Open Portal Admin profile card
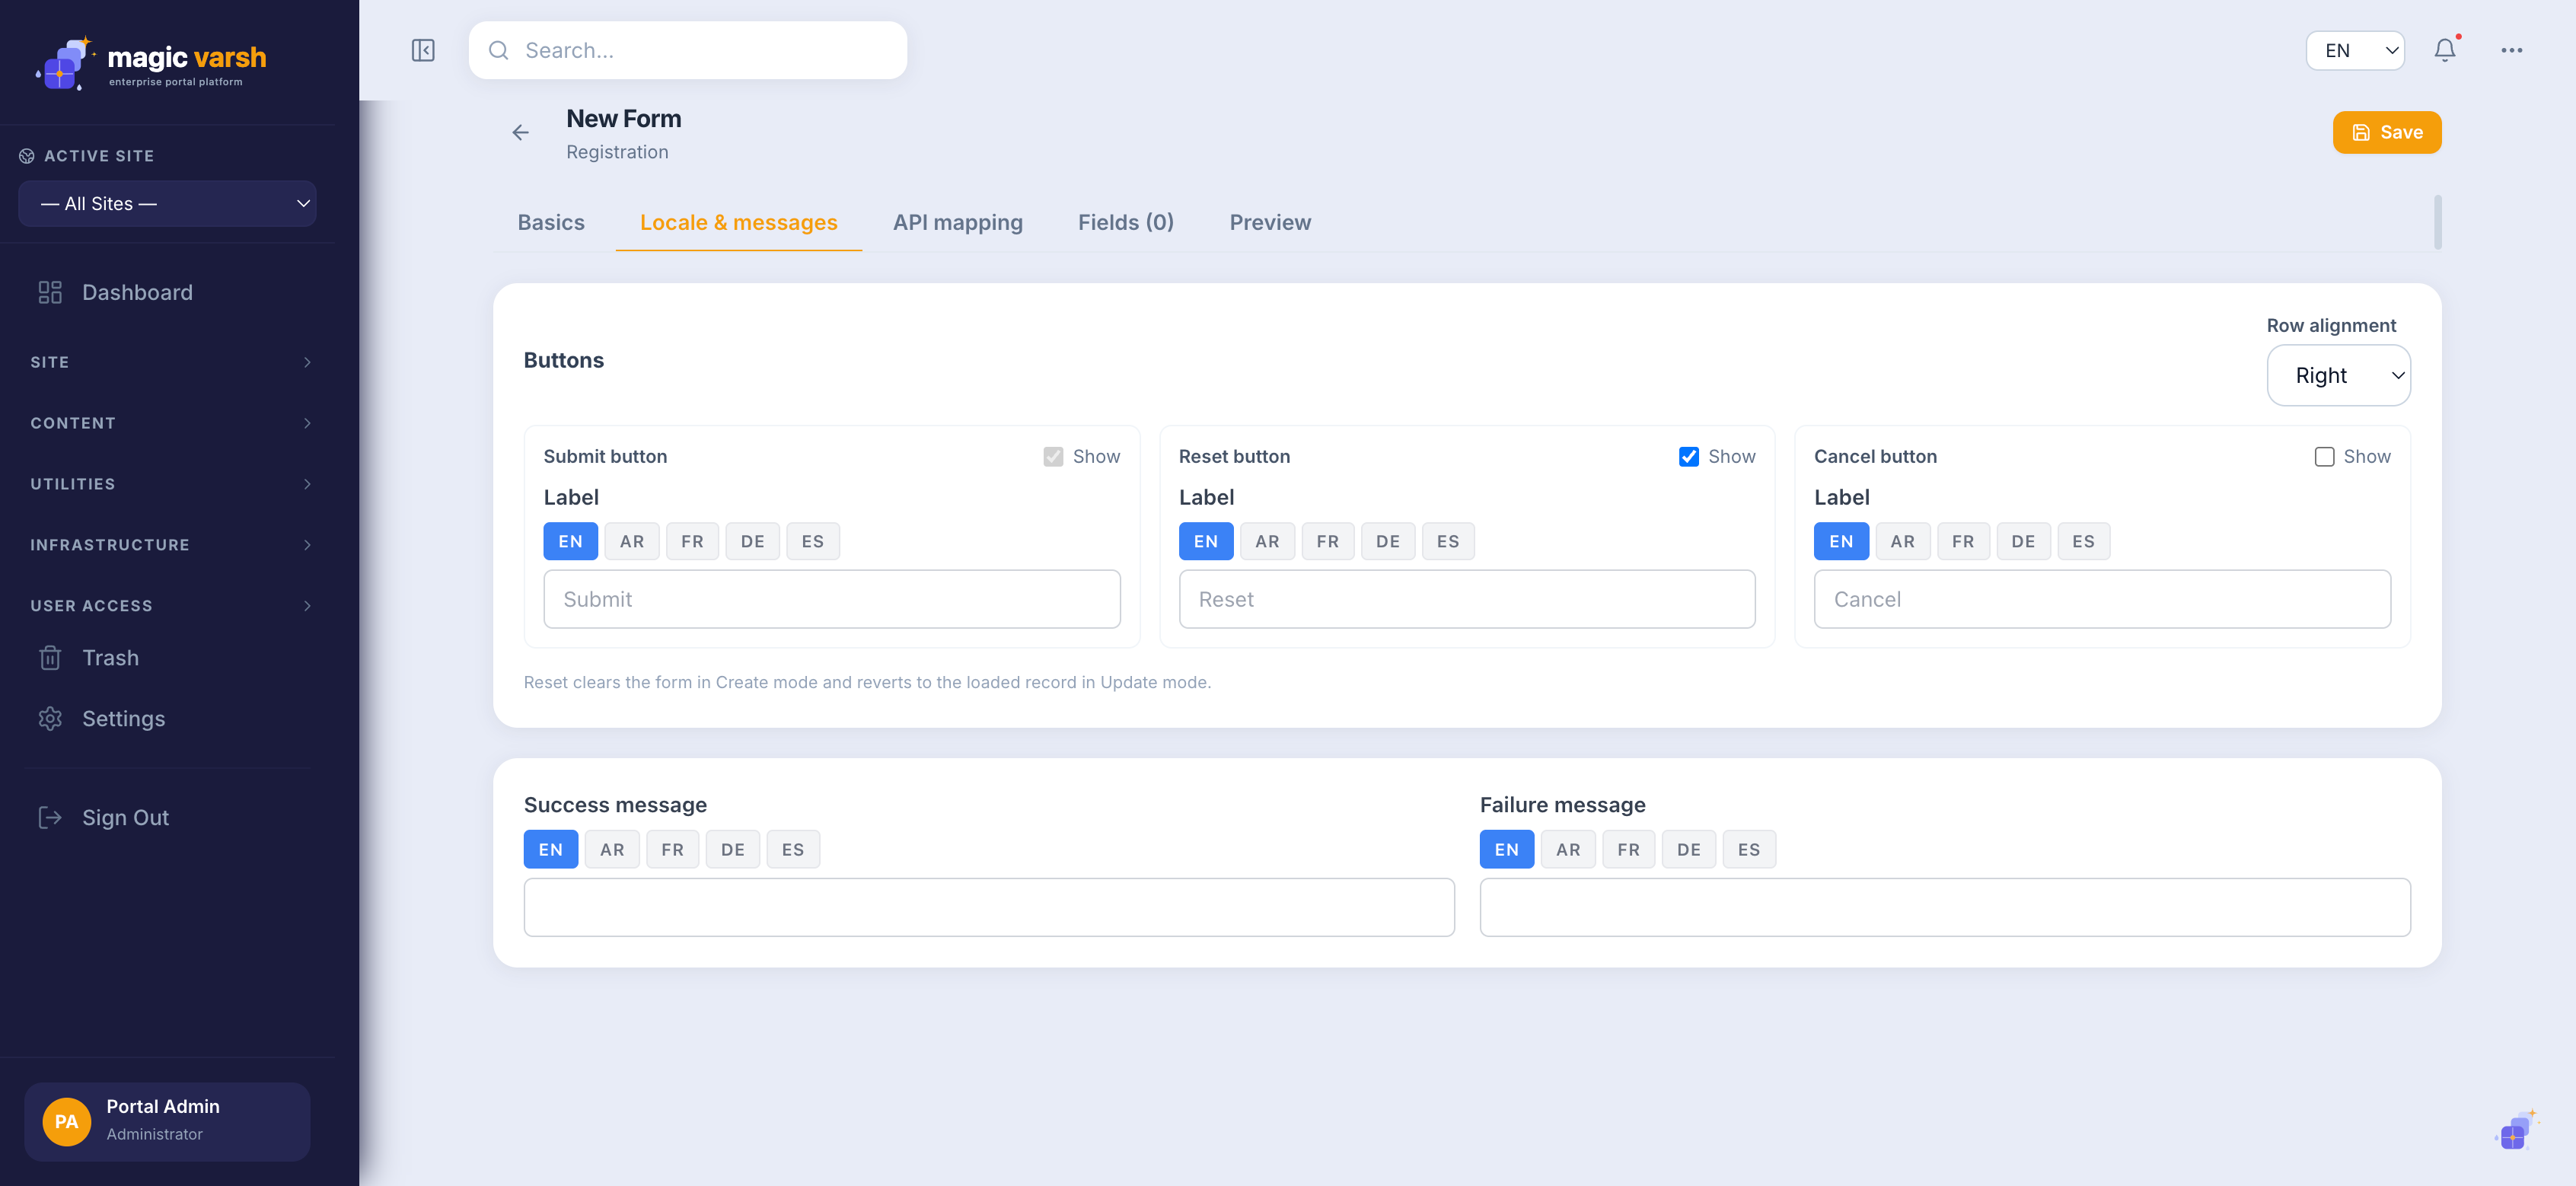Image resolution: width=2576 pixels, height=1186 pixels. pyautogui.click(x=167, y=1121)
